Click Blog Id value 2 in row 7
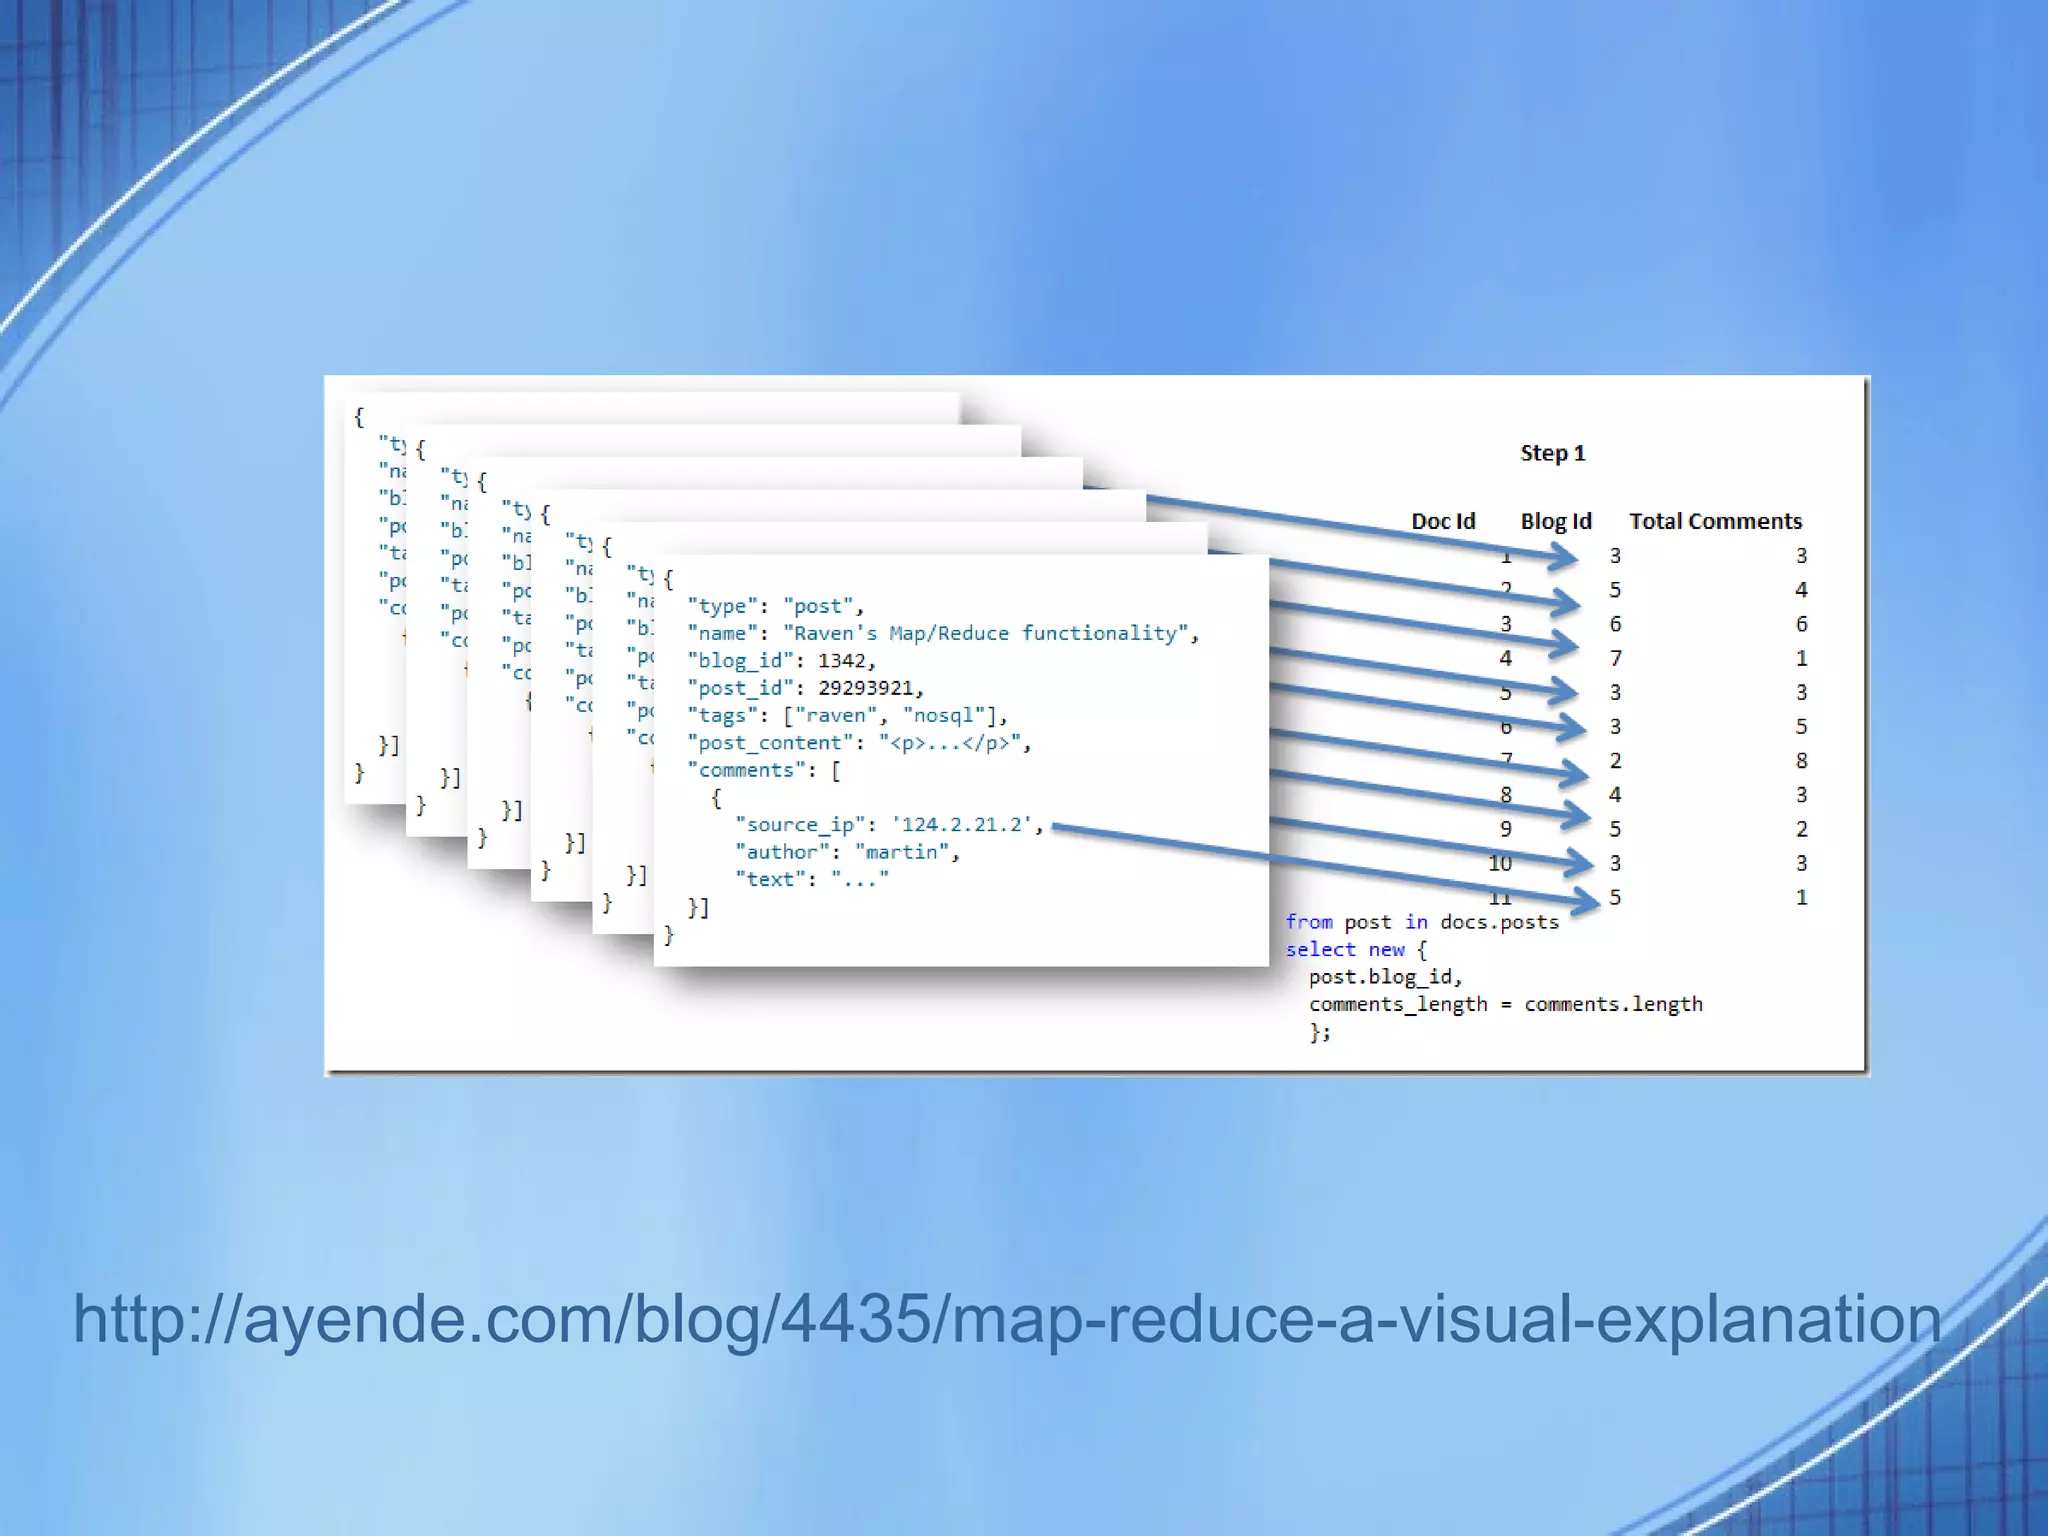Screen dimensions: 2048x1536 1615,761
